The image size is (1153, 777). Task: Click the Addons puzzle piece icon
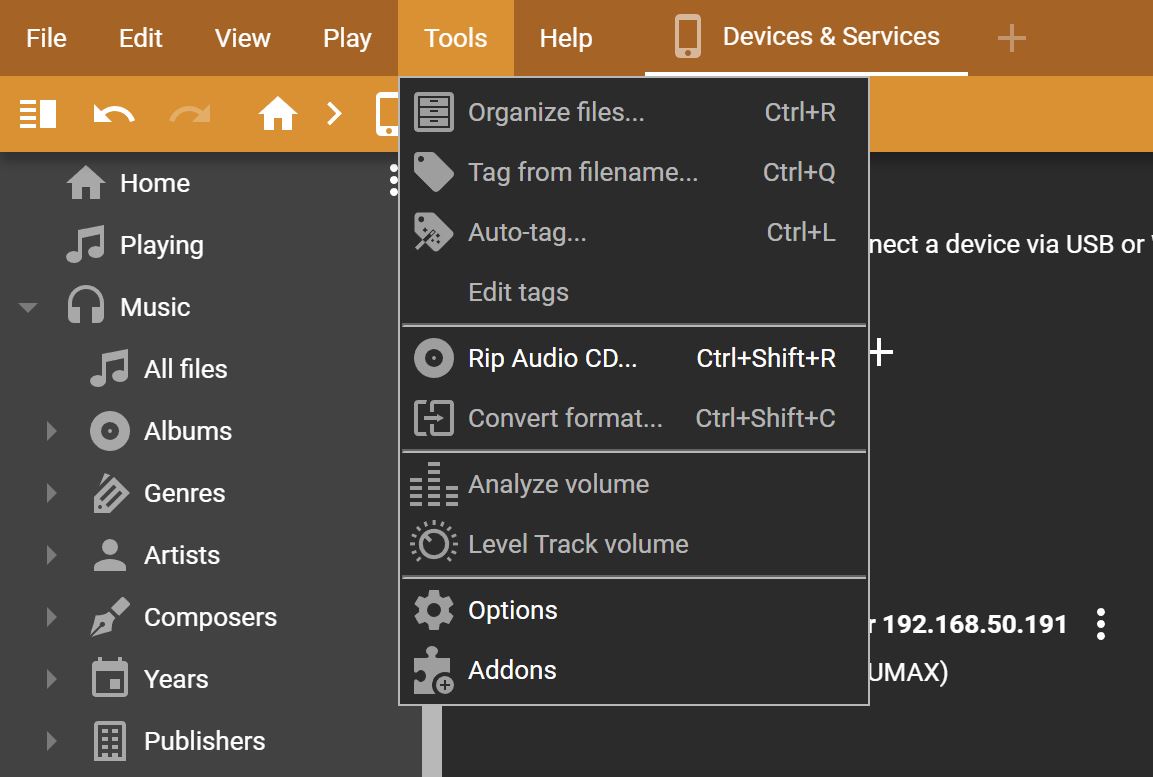[x=433, y=670]
